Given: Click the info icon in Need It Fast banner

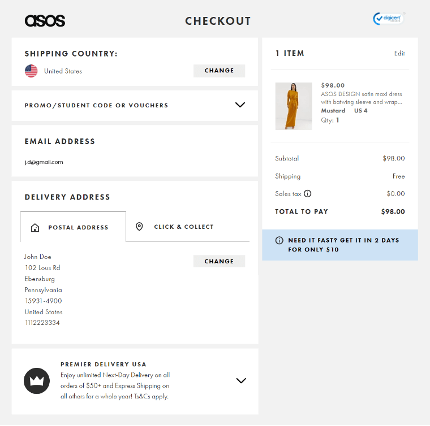Looking at the screenshot, I should click(x=279, y=240).
